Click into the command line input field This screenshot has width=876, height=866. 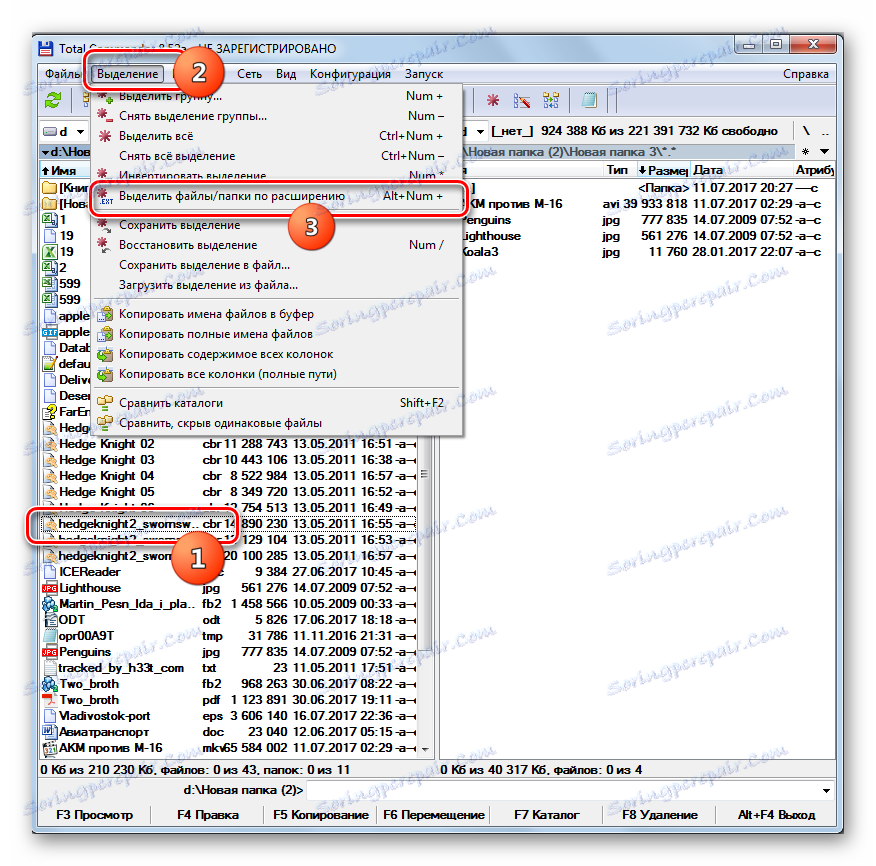pos(561,791)
